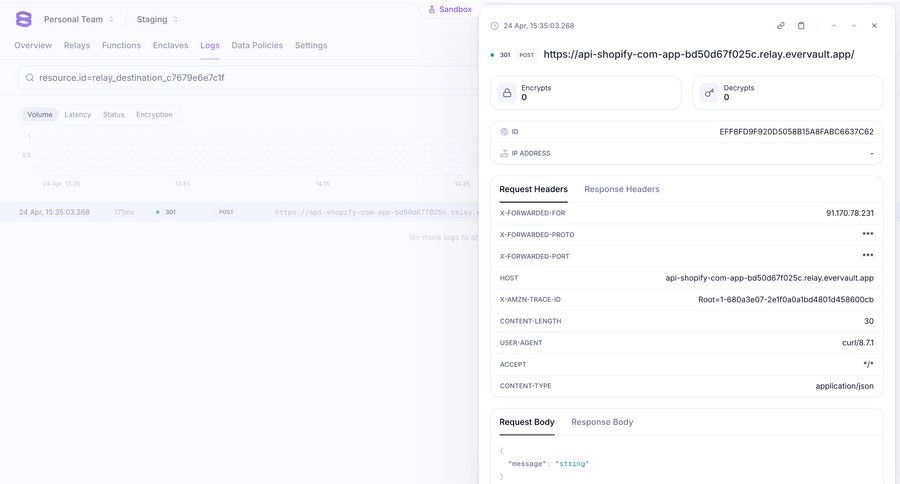Viewport: 900px width, 484px height.
Task: Reveal hidden X-FORWARDED-PROTO value dots
Action: pos(868,234)
